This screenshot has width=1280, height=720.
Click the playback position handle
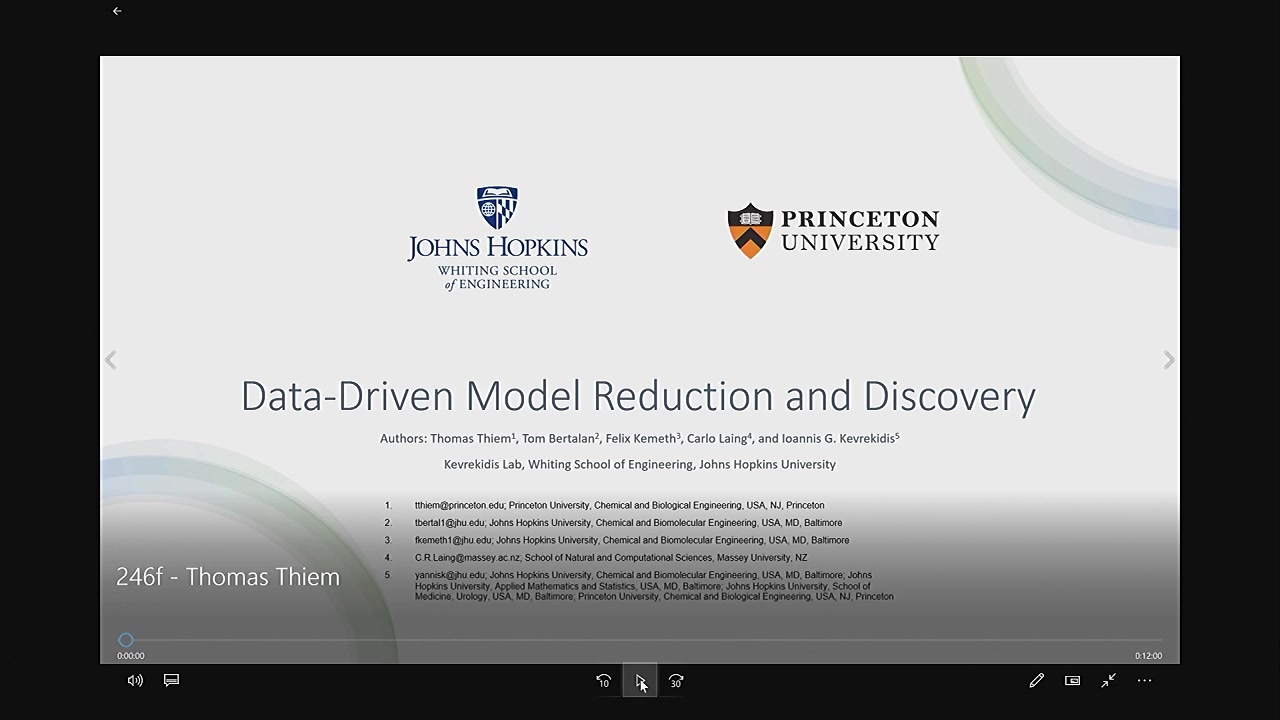coord(126,640)
